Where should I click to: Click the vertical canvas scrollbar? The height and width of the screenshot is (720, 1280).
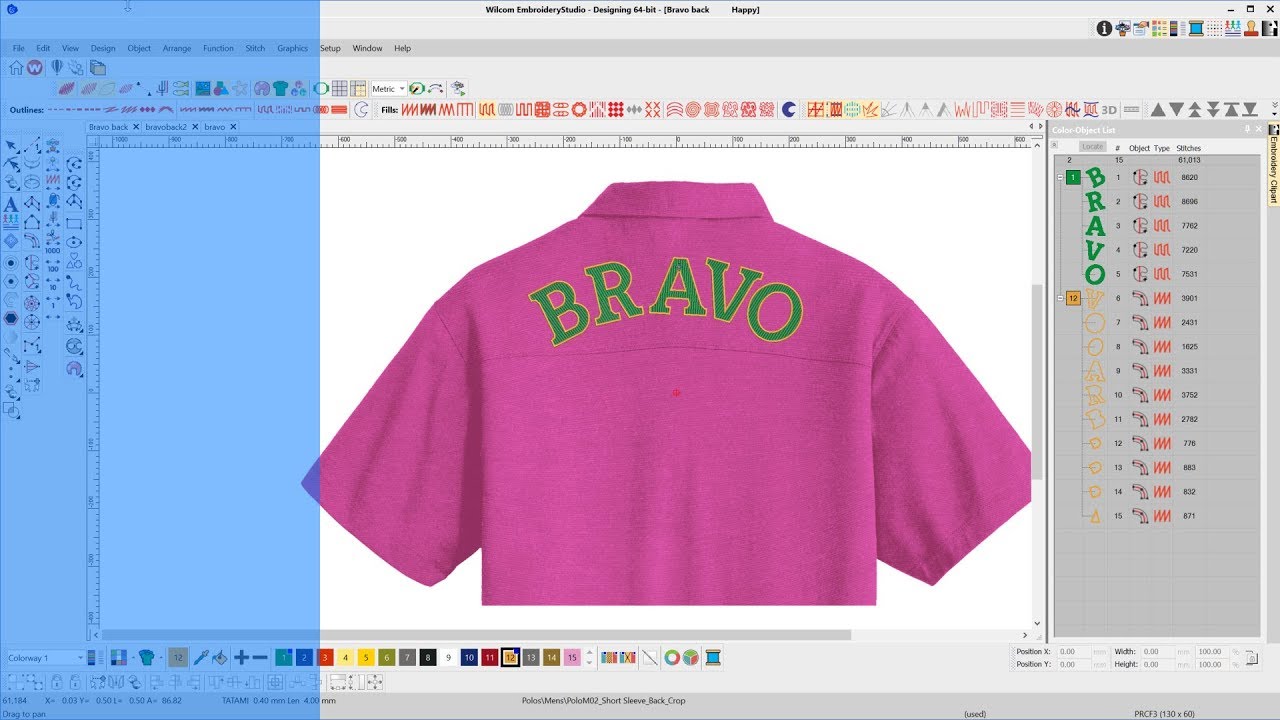pos(1038,380)
